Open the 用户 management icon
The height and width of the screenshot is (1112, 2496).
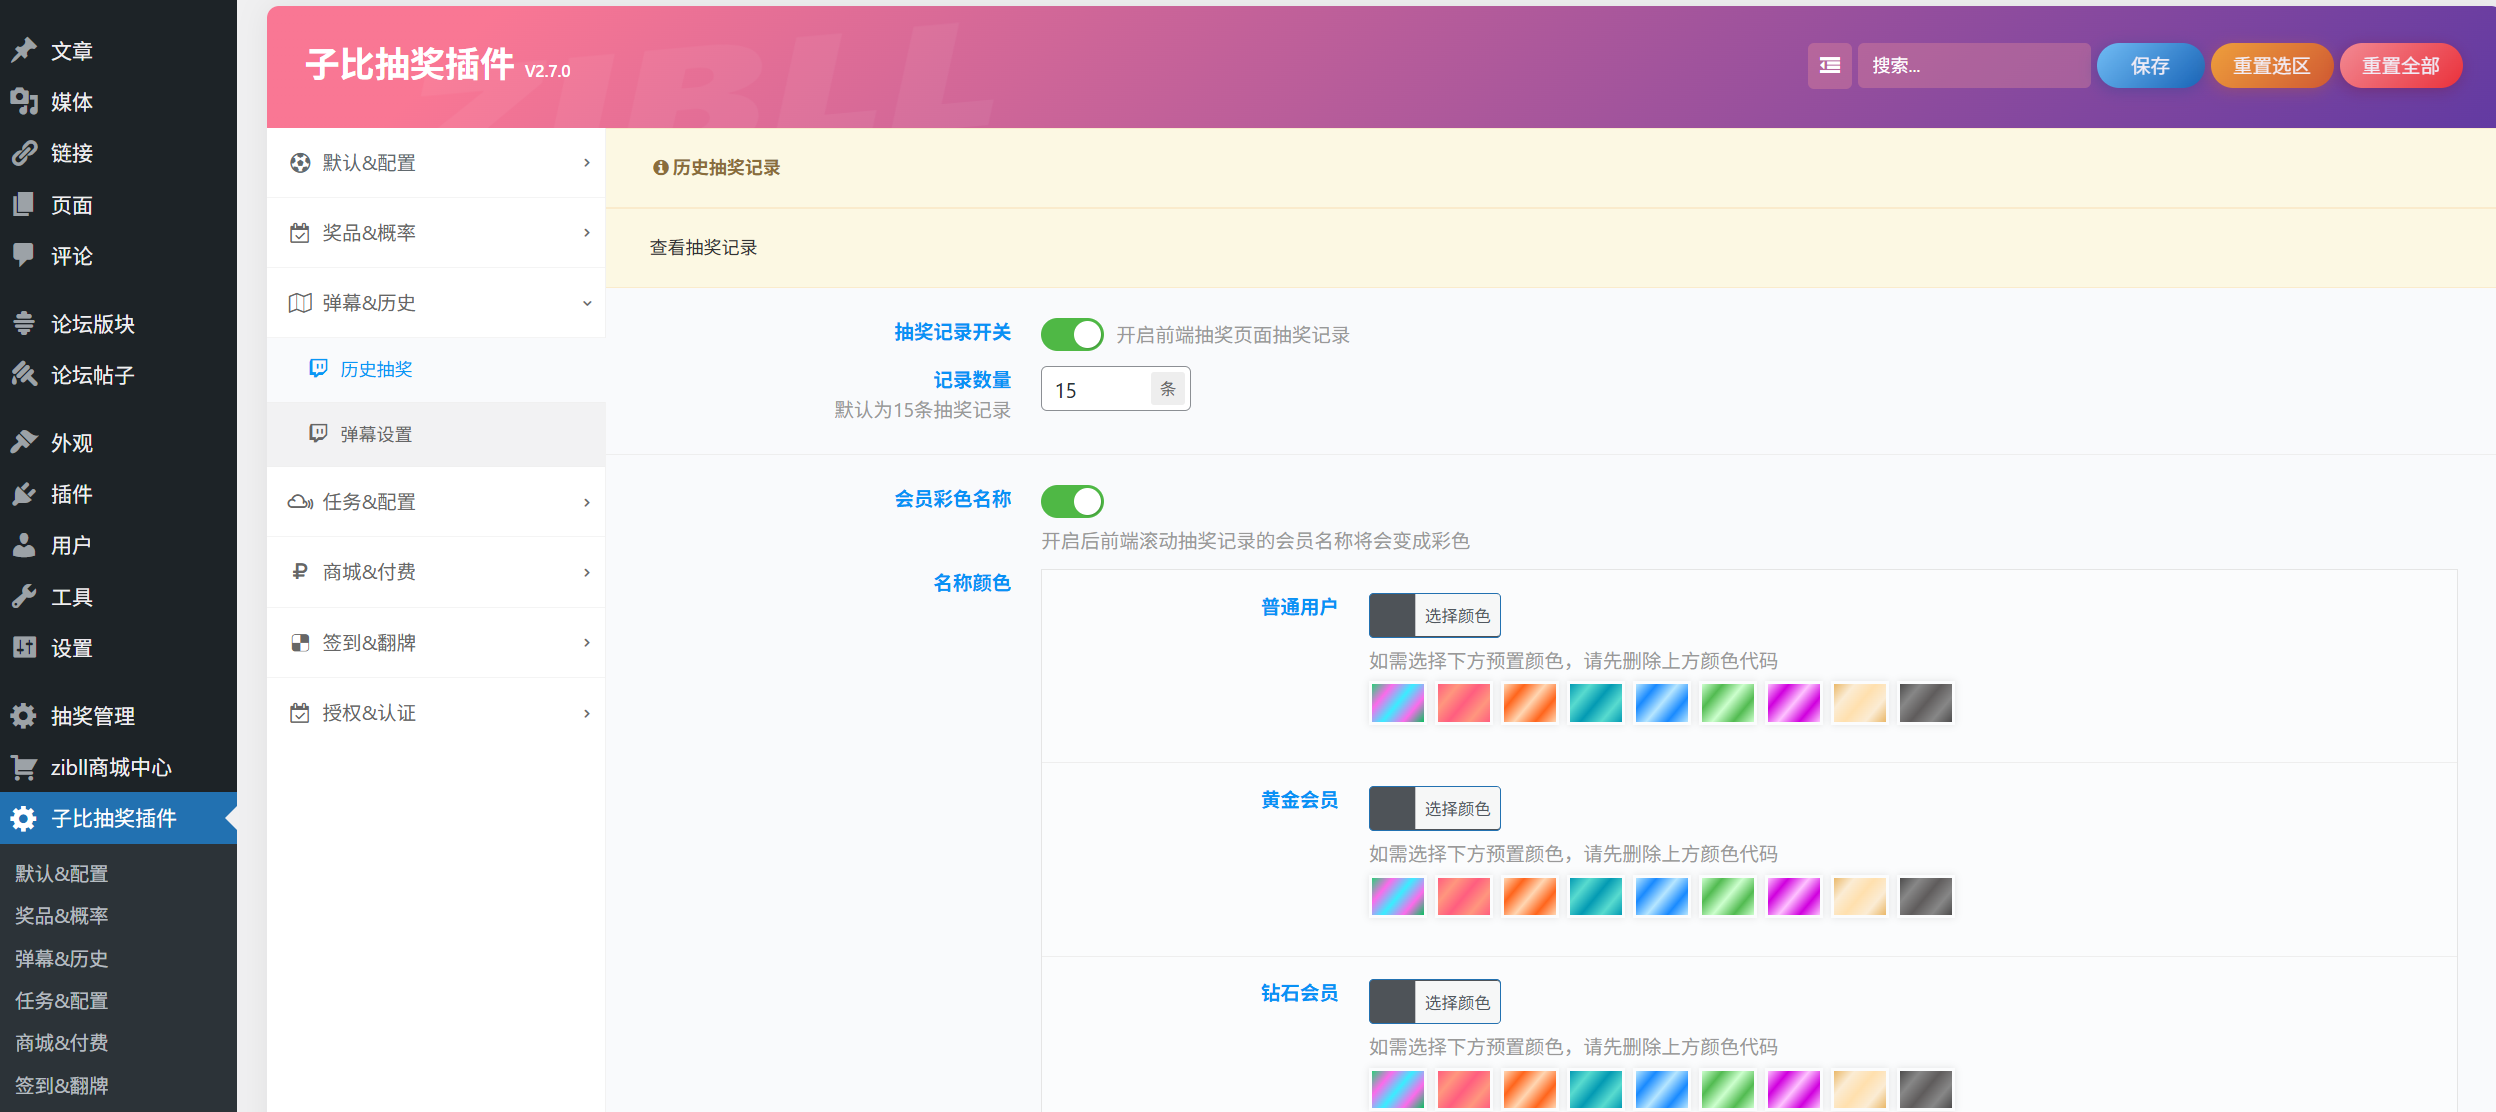click(24, 544)
